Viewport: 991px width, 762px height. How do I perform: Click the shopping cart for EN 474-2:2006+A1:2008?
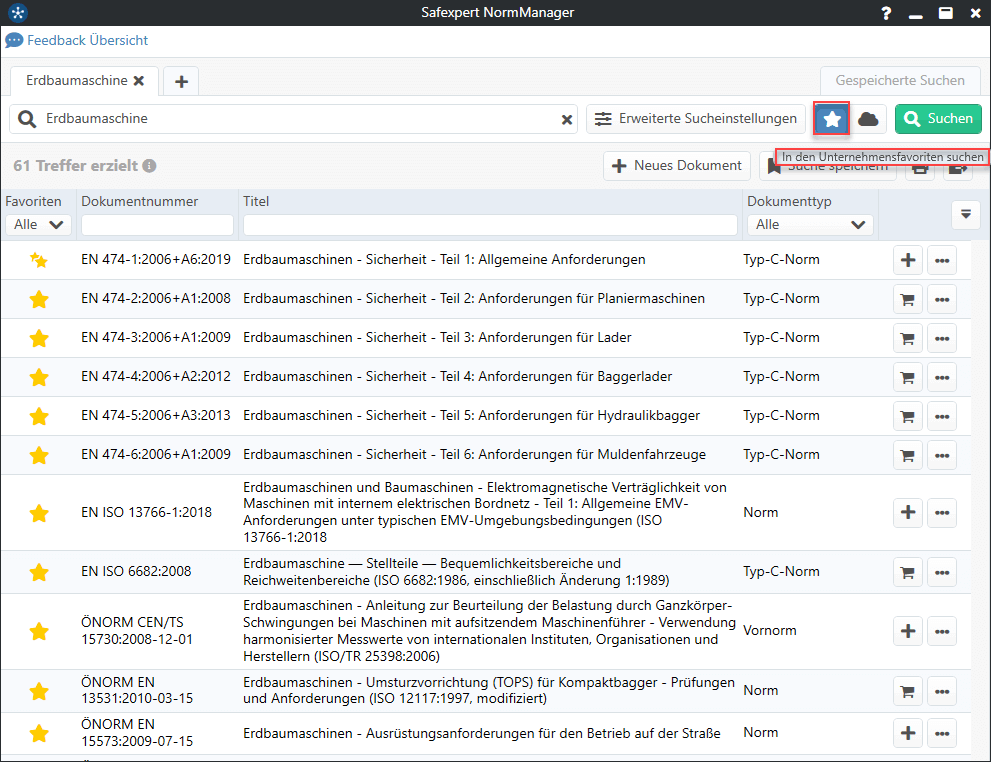tap(908, 299)
